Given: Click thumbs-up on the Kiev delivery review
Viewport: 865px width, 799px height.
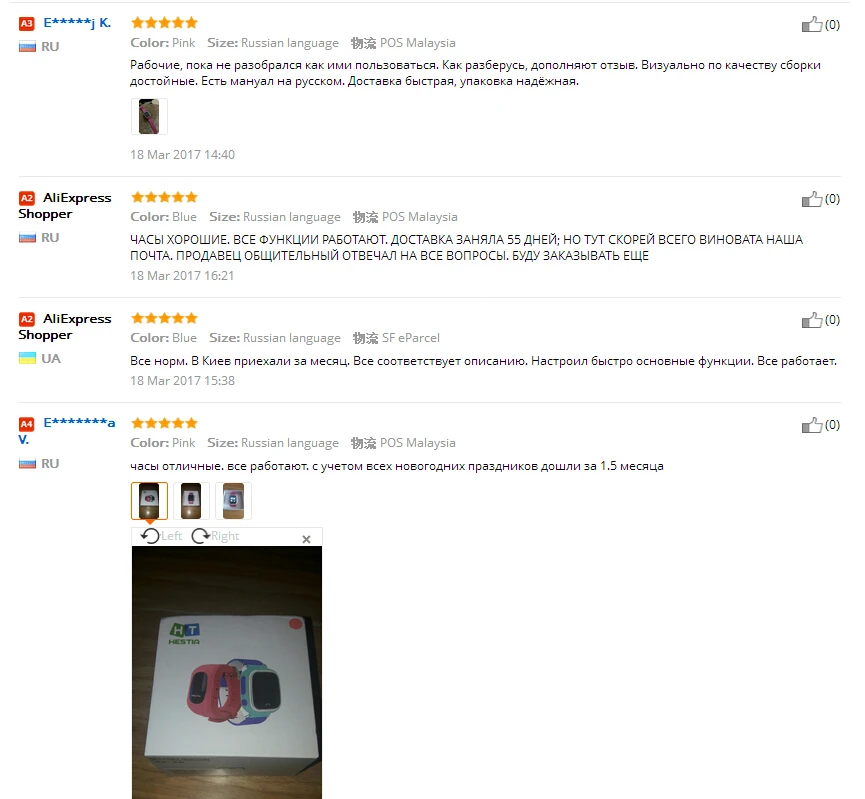Looking at the screenshot, I should coord(811,320).
